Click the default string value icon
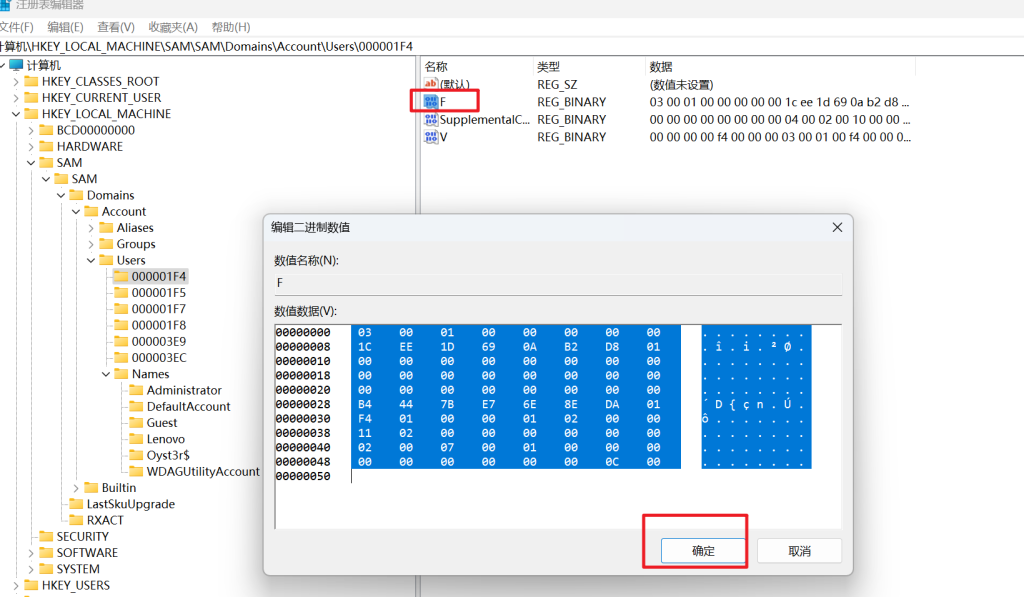This screenshot has height=597, width=1024. [431, 85]
